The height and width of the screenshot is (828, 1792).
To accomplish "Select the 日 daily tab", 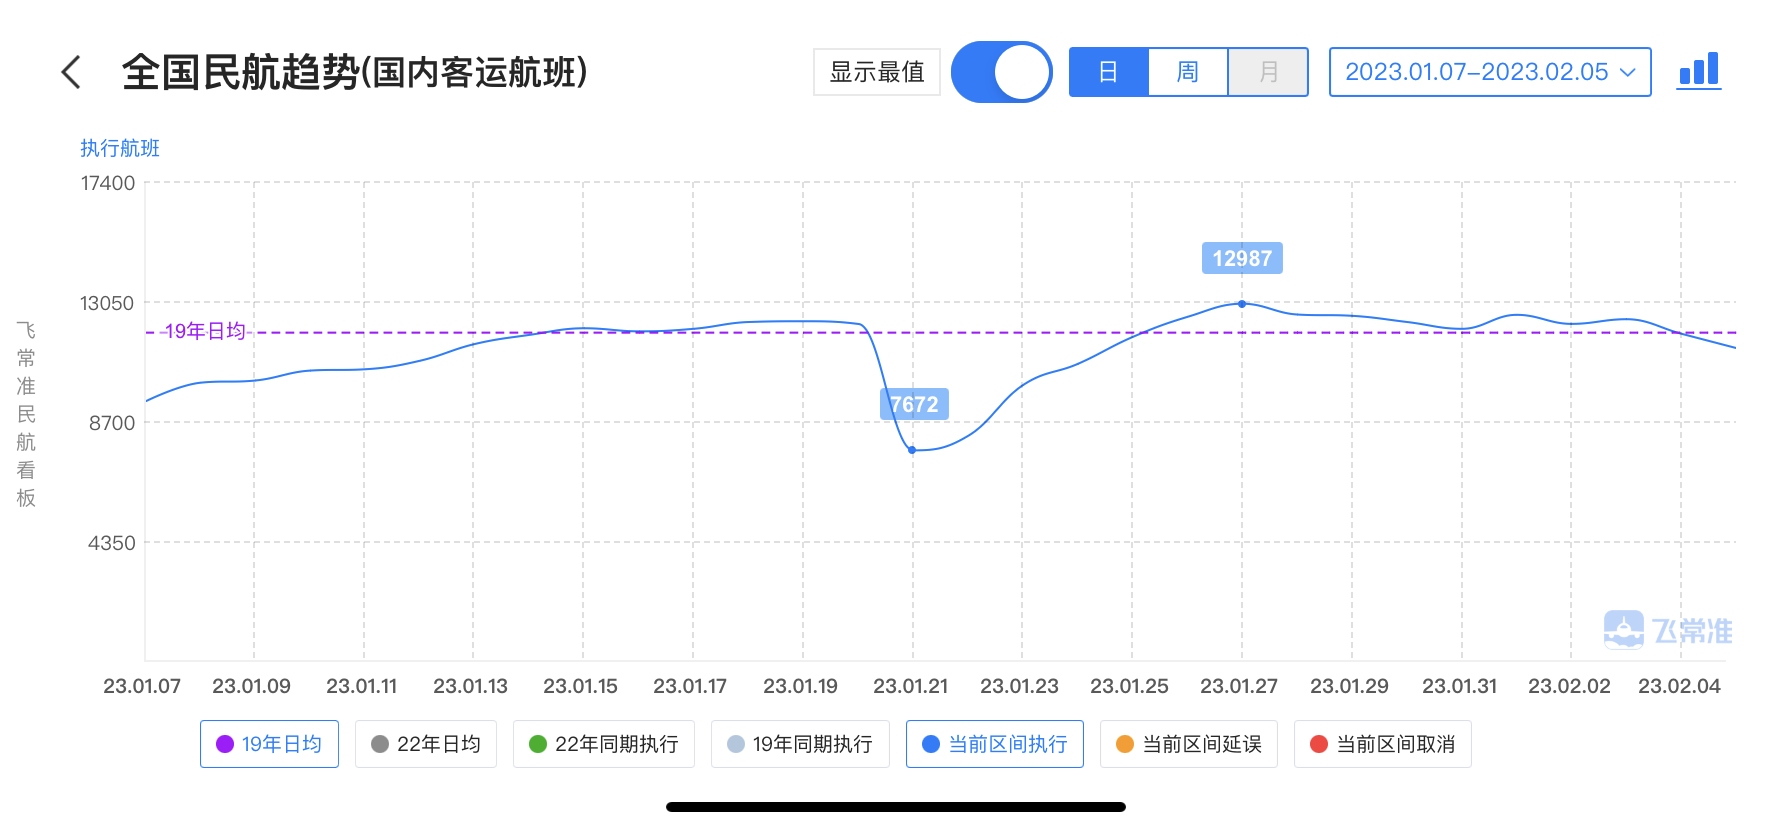I will 1108,72.
